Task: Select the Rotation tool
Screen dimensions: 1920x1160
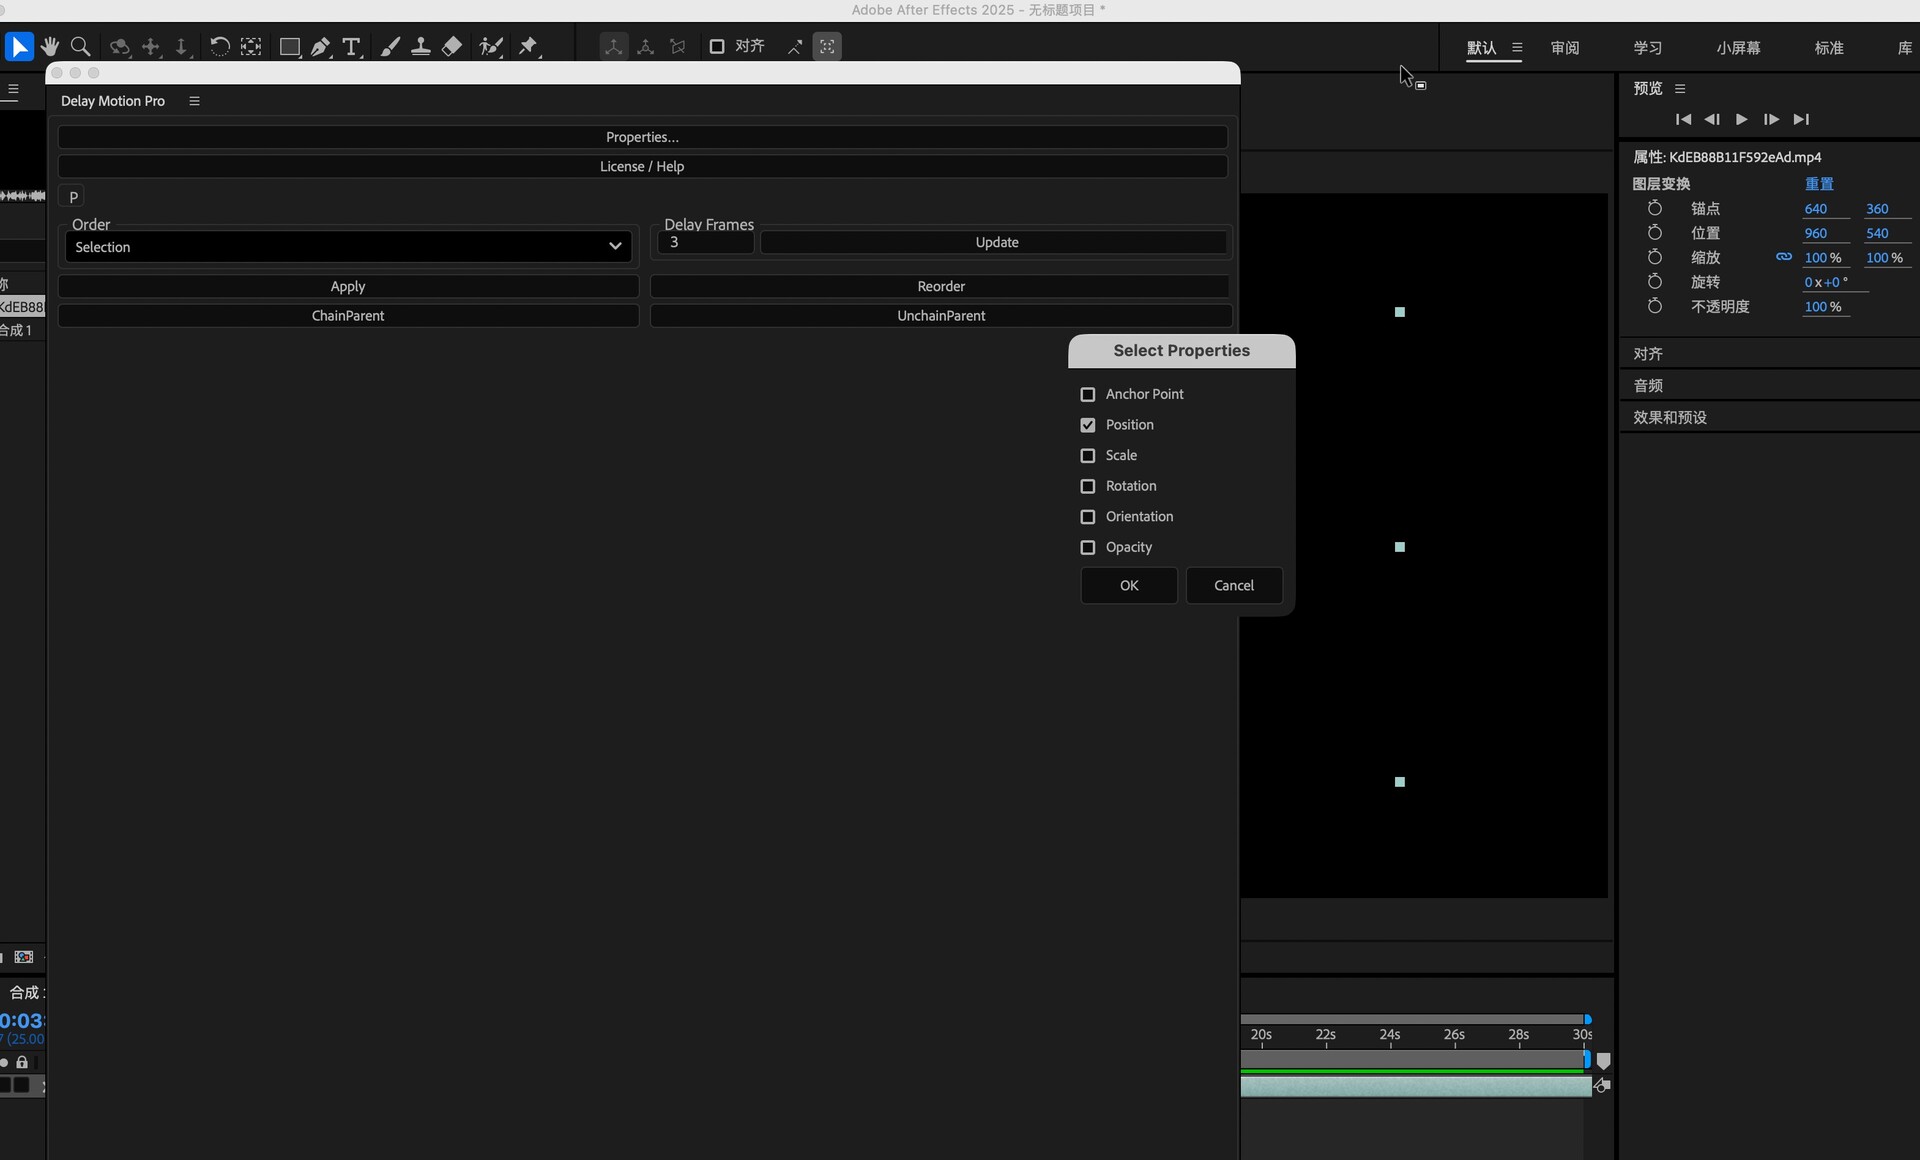Action: (219, 46)
